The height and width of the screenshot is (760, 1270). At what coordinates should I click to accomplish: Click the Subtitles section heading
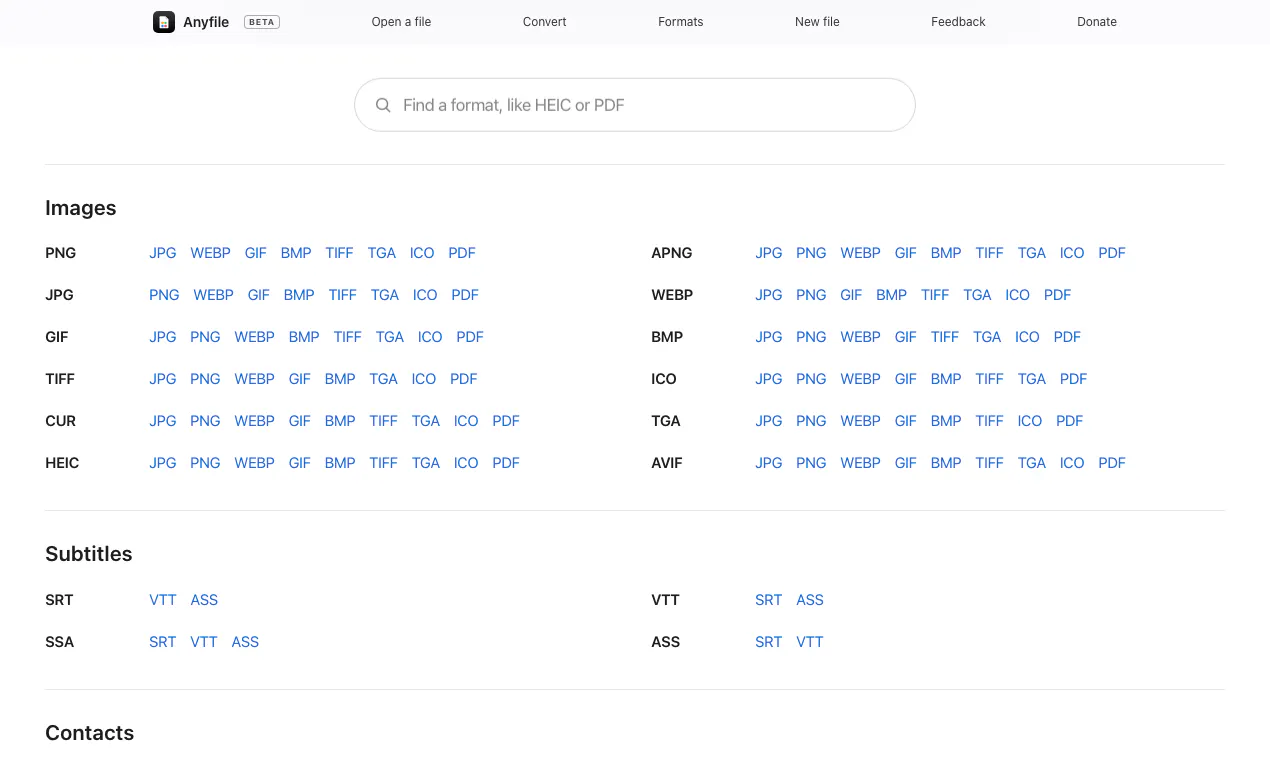pyautogui.click(x=89, y=554)
